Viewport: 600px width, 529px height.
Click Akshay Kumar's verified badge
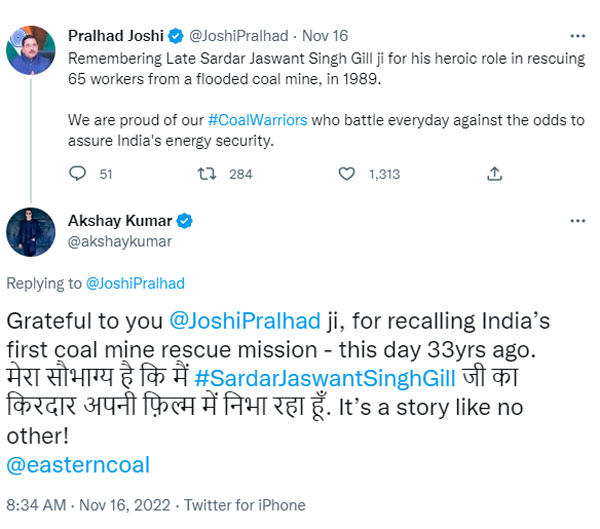(185, 221)
